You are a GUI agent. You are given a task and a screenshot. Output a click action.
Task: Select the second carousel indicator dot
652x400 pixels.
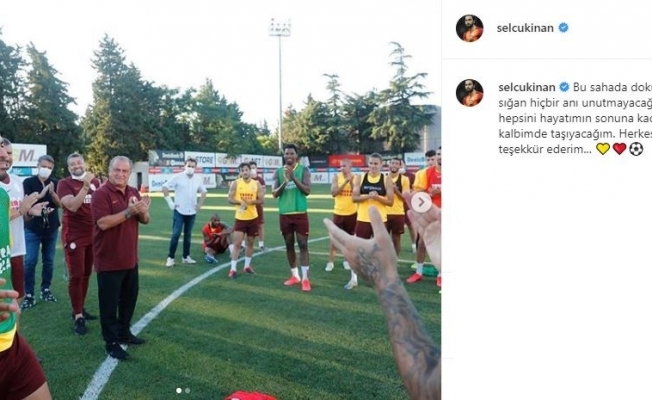point(188,390)
